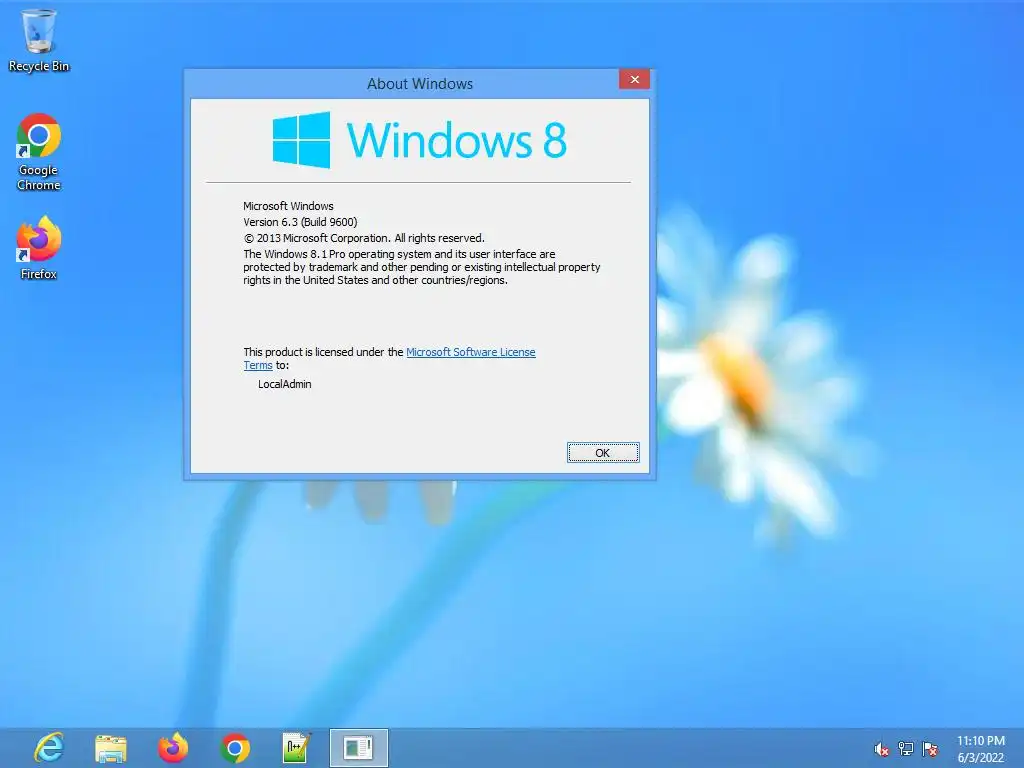Click the Windows 8 logo banner

click(419, 140)
